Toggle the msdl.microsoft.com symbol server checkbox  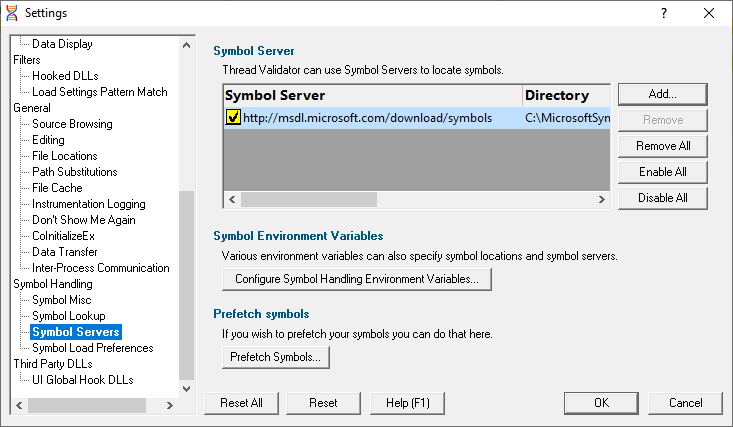233,117
